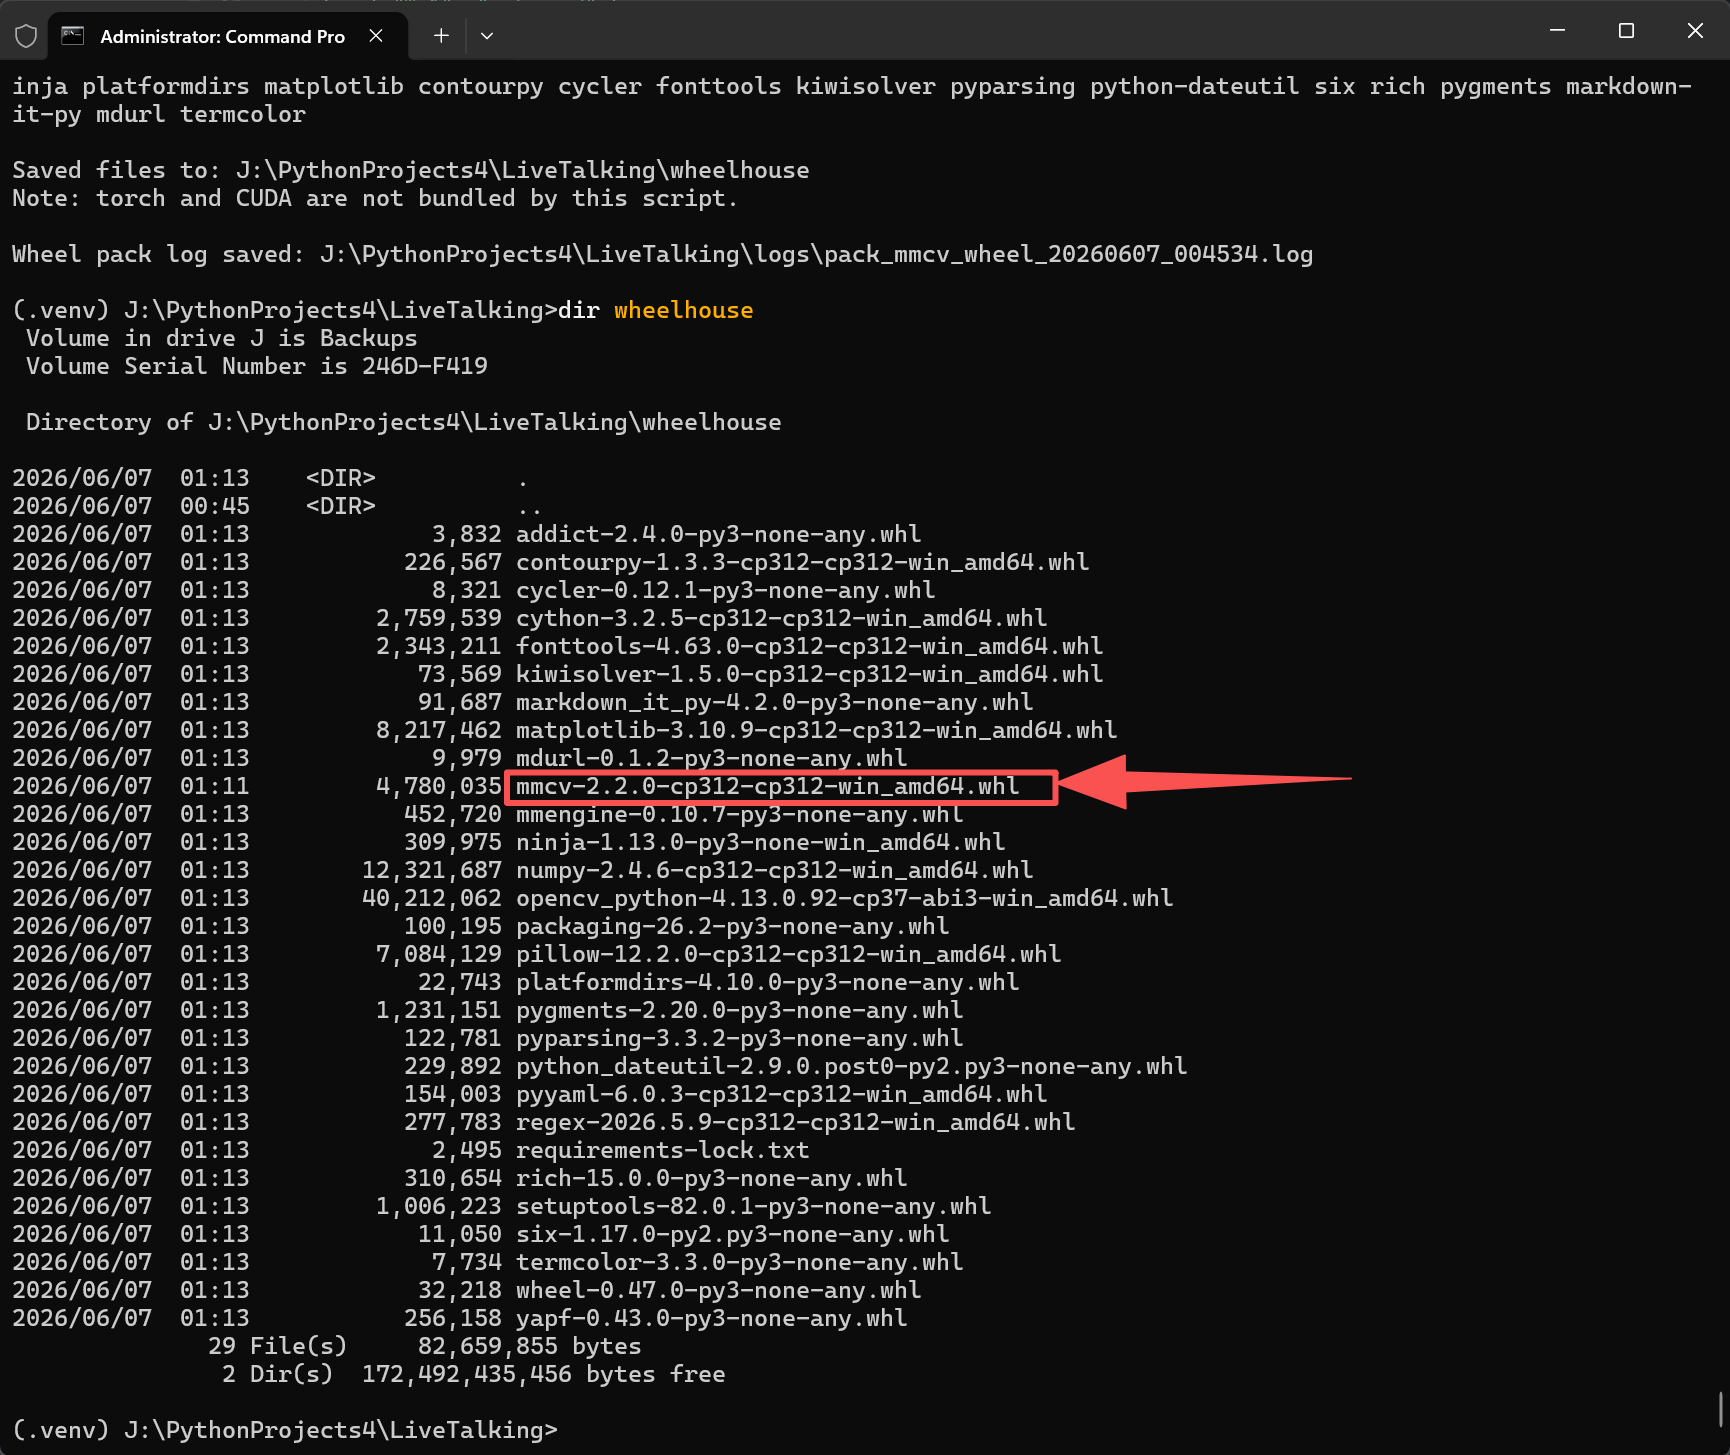The image size is (1730, 1455).
Task: Click the mdurl-0.1.2 wheel file name
Action: (712, 758)
